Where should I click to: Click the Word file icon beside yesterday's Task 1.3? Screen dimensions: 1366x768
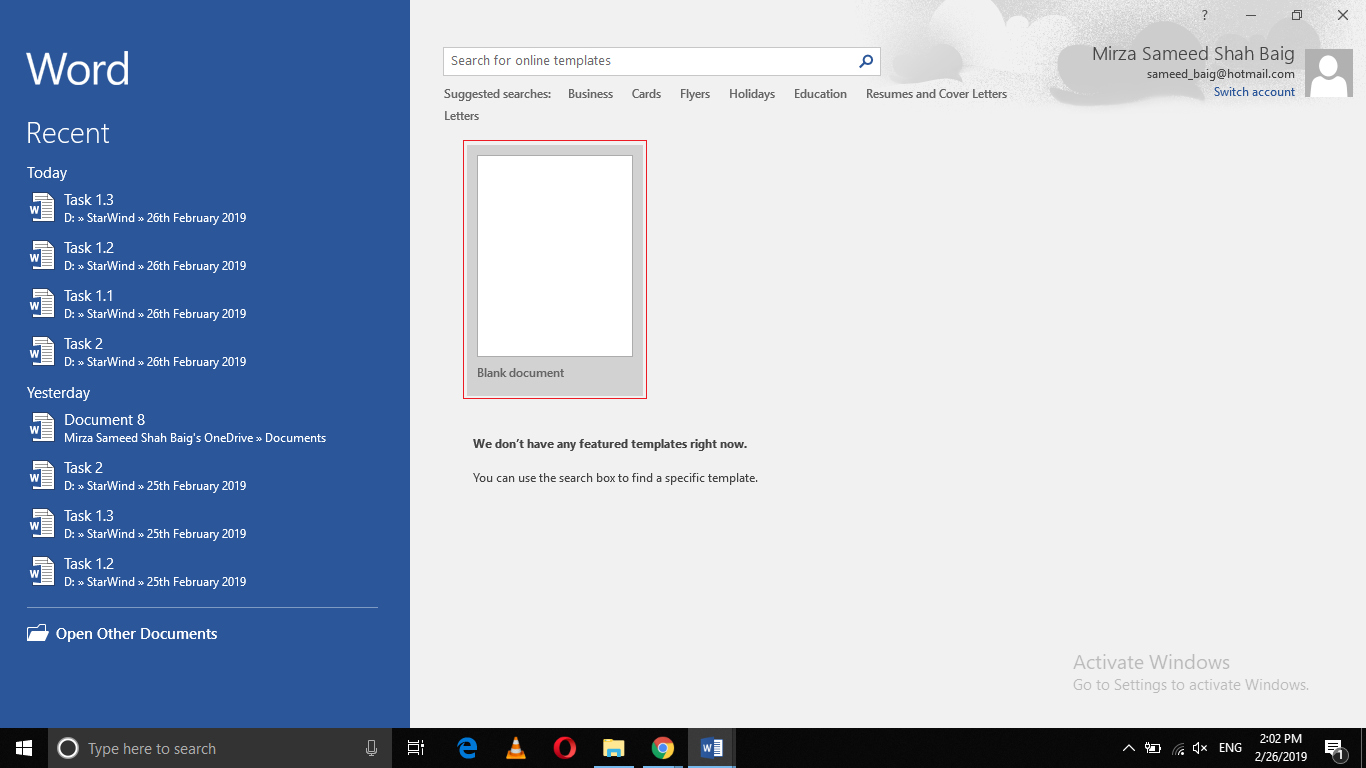pyautogui.click(x=41, y=524)
